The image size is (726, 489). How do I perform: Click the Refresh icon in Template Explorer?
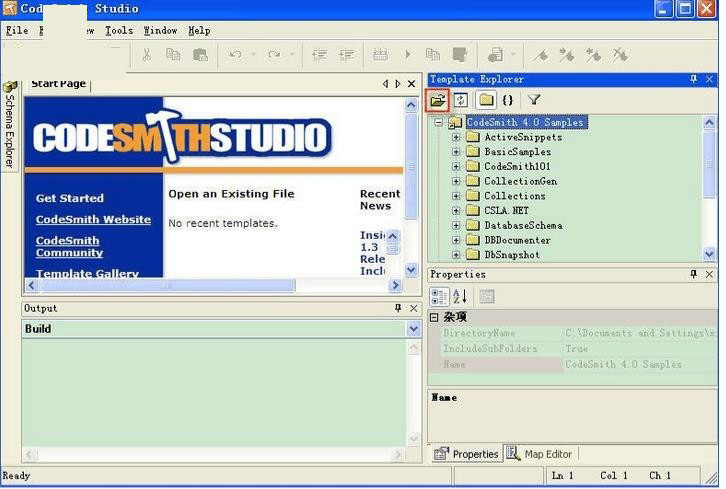(x=461, y=100)
